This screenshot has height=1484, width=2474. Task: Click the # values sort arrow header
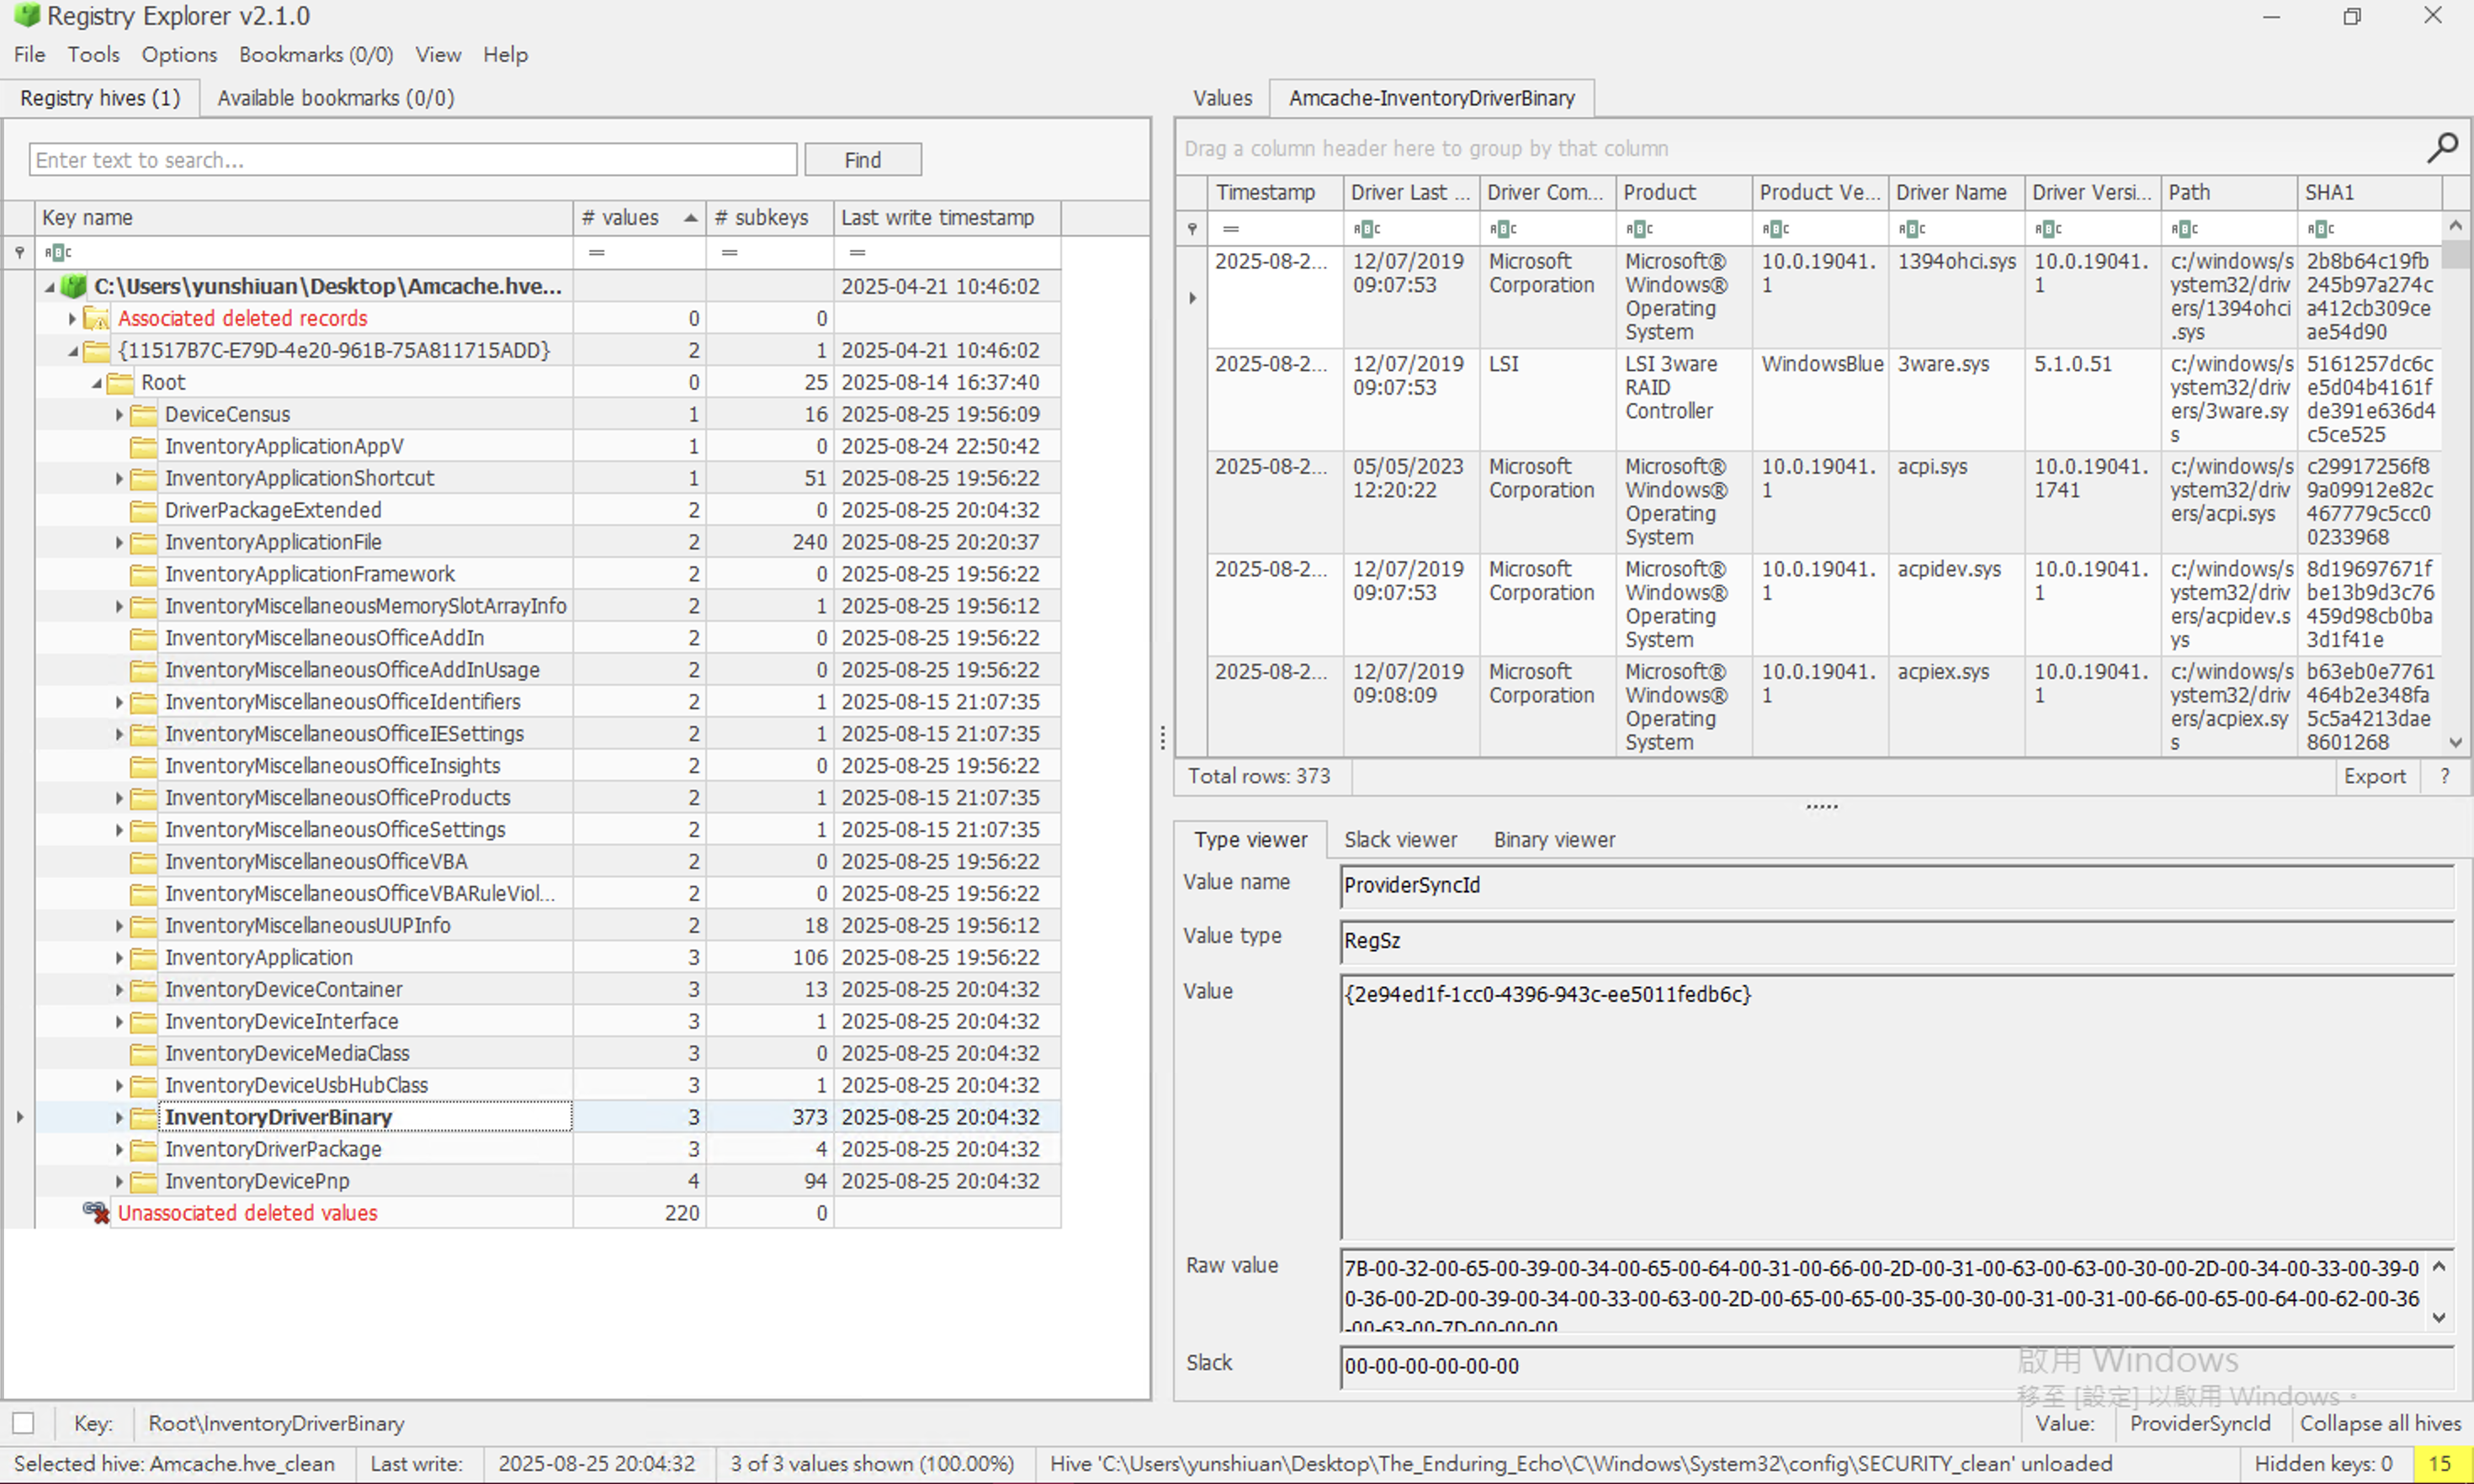coord(690,217)
